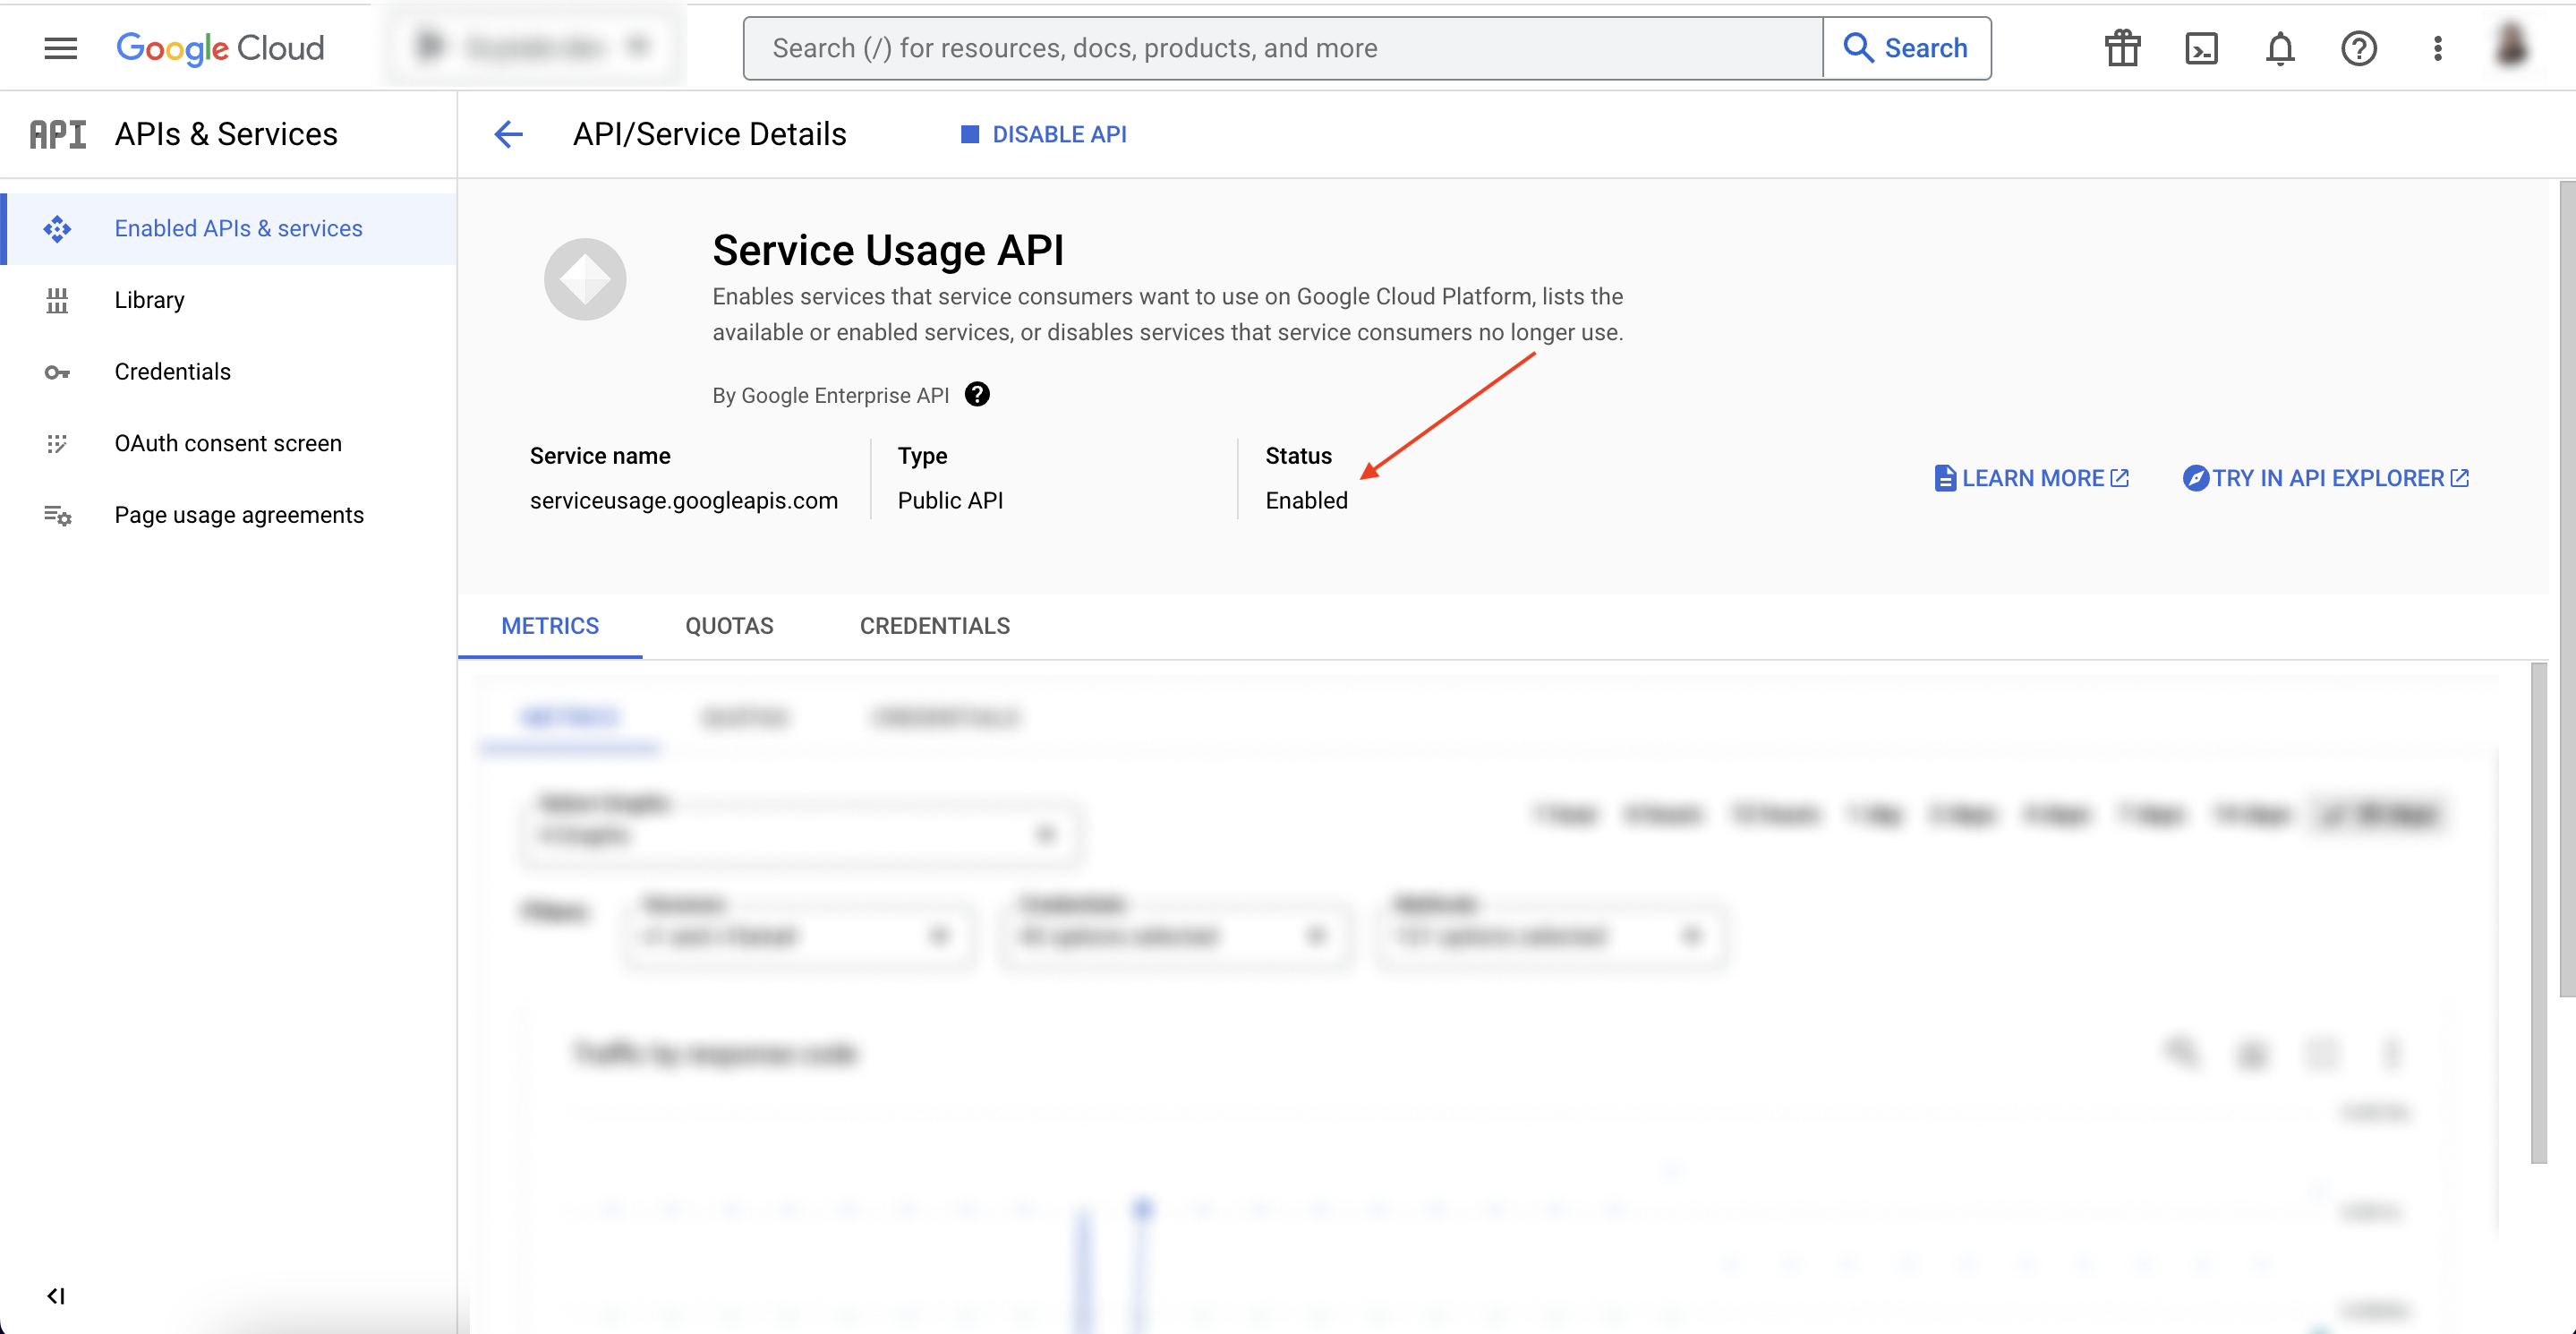Screen dimensions: 2576x1334
Task: Open the LEARN MORE link
Action: tap(2031, 478)
